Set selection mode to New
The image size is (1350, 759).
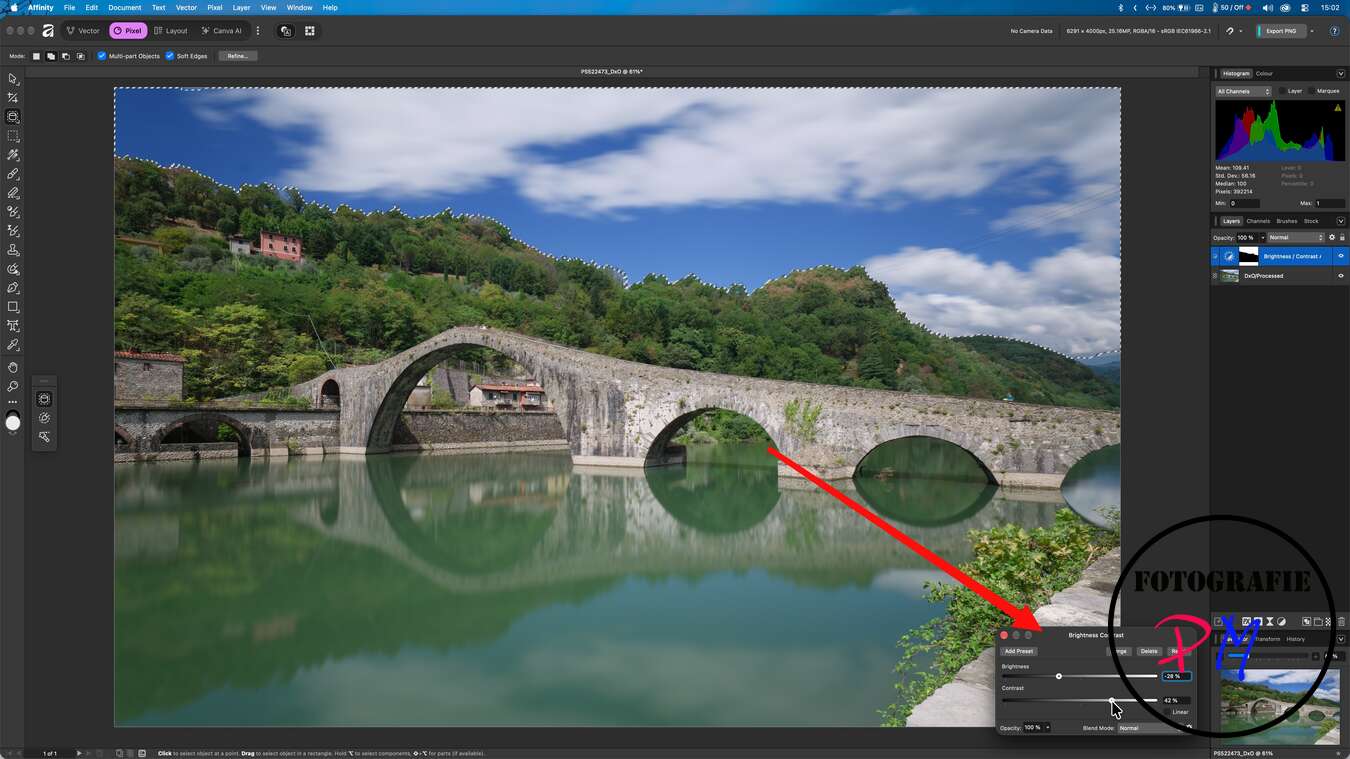pyautogui.click(x=36, y=56)
